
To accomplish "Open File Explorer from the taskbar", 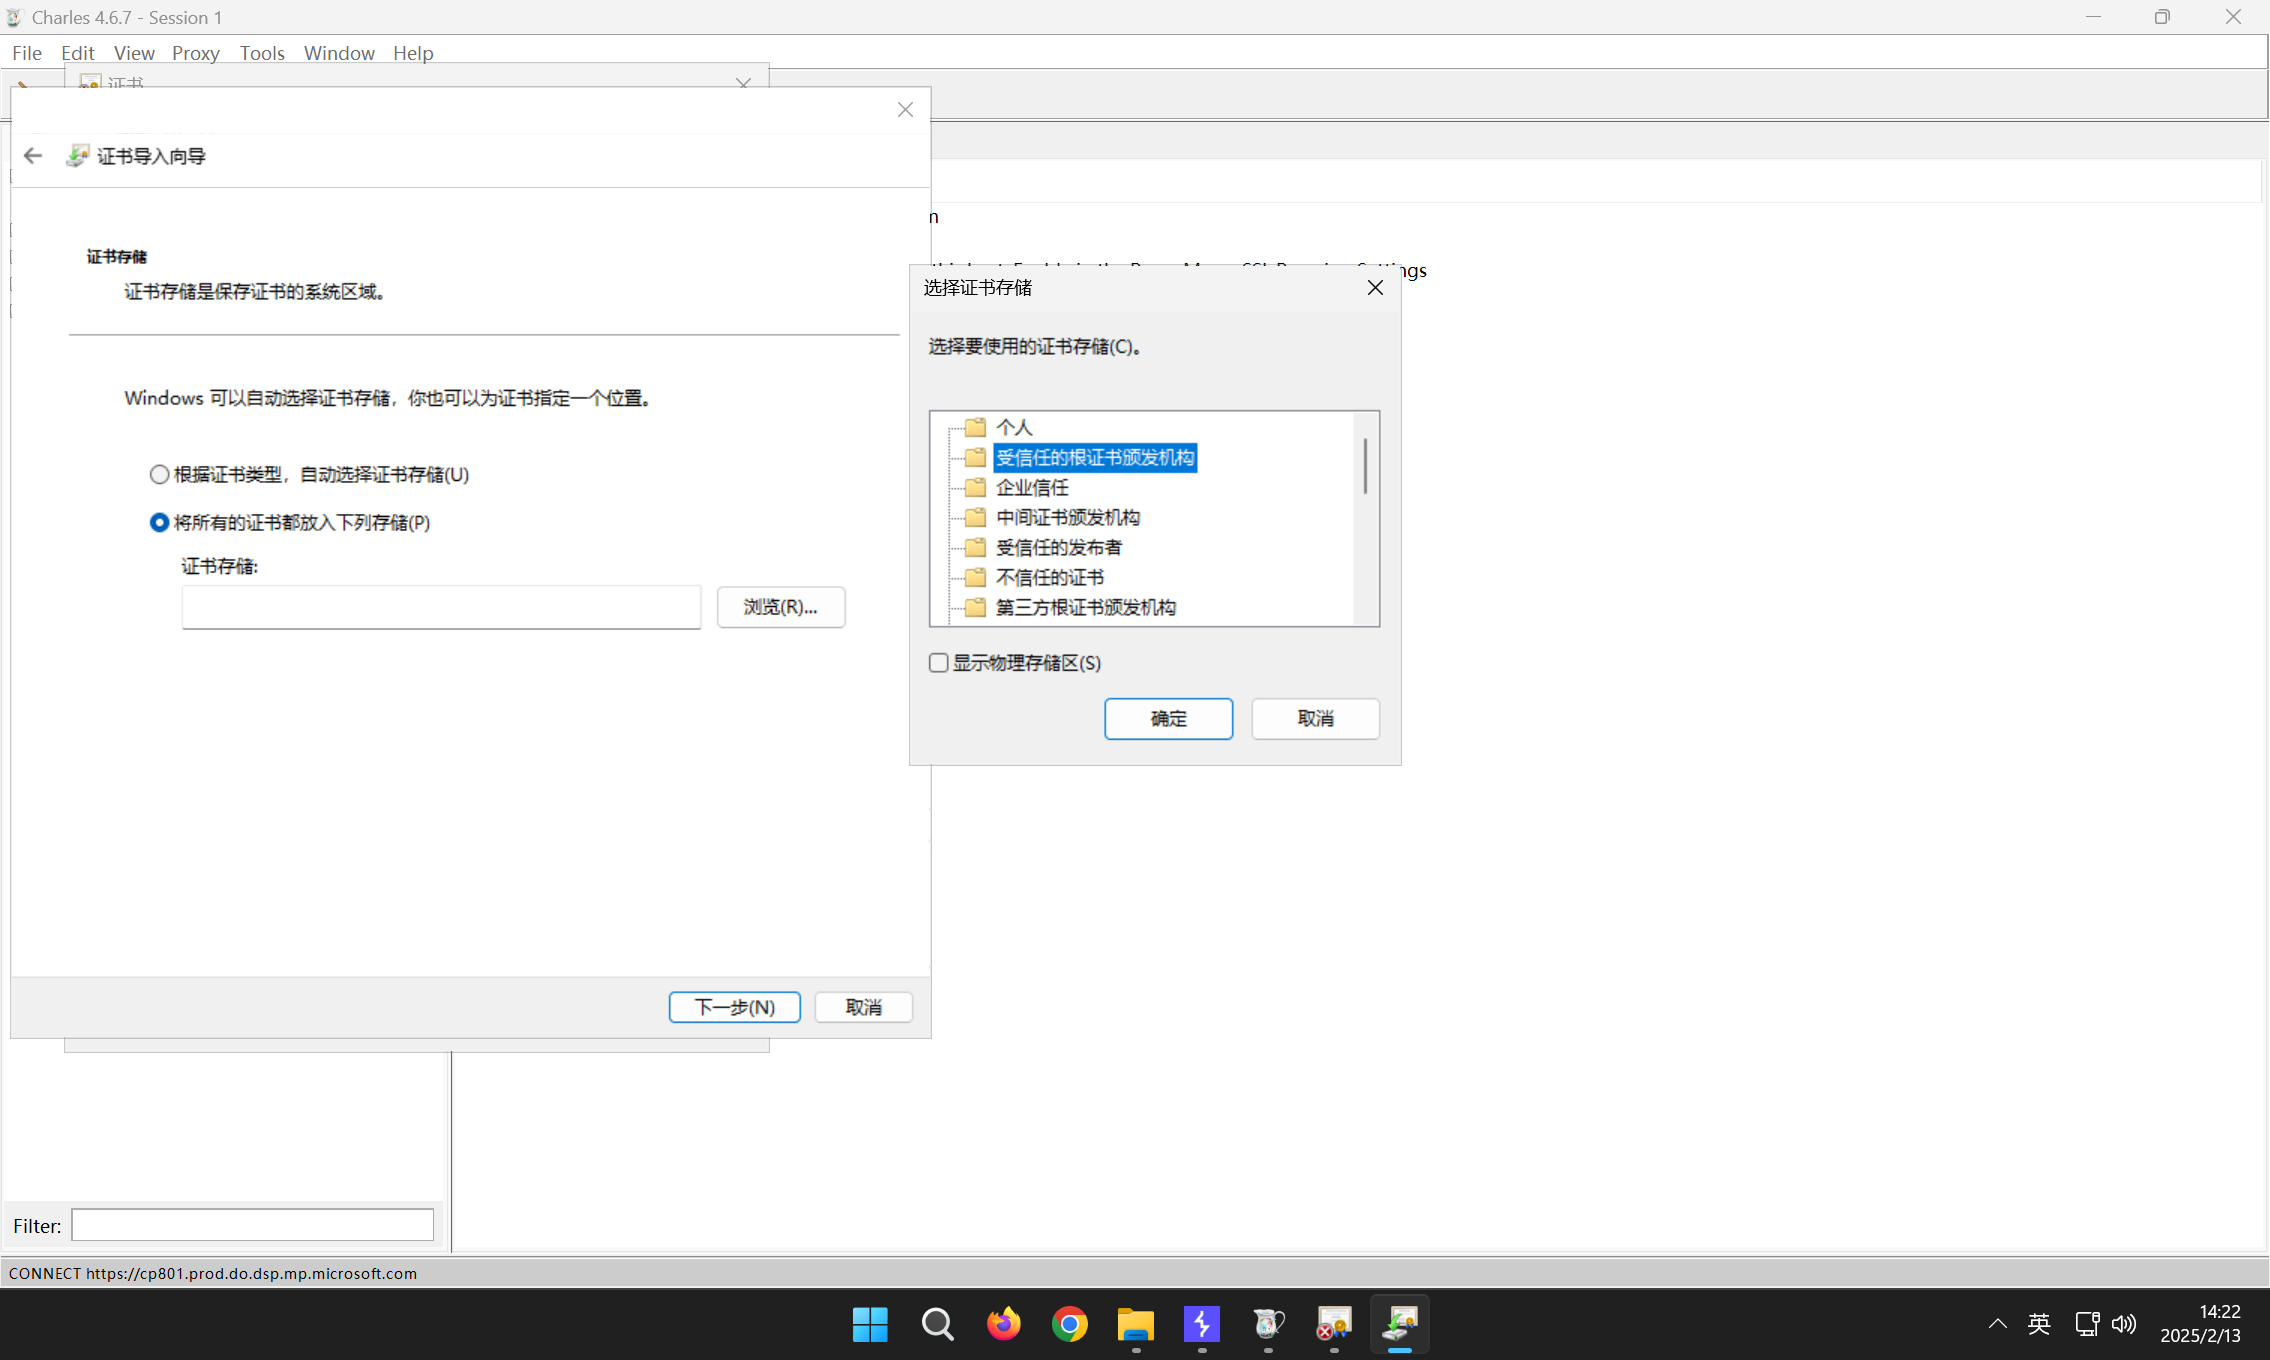I will [x=1135, y=1324].
